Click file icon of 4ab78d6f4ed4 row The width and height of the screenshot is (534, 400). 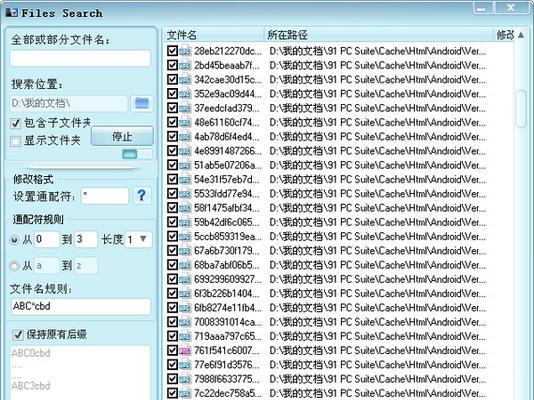[185, 137]
